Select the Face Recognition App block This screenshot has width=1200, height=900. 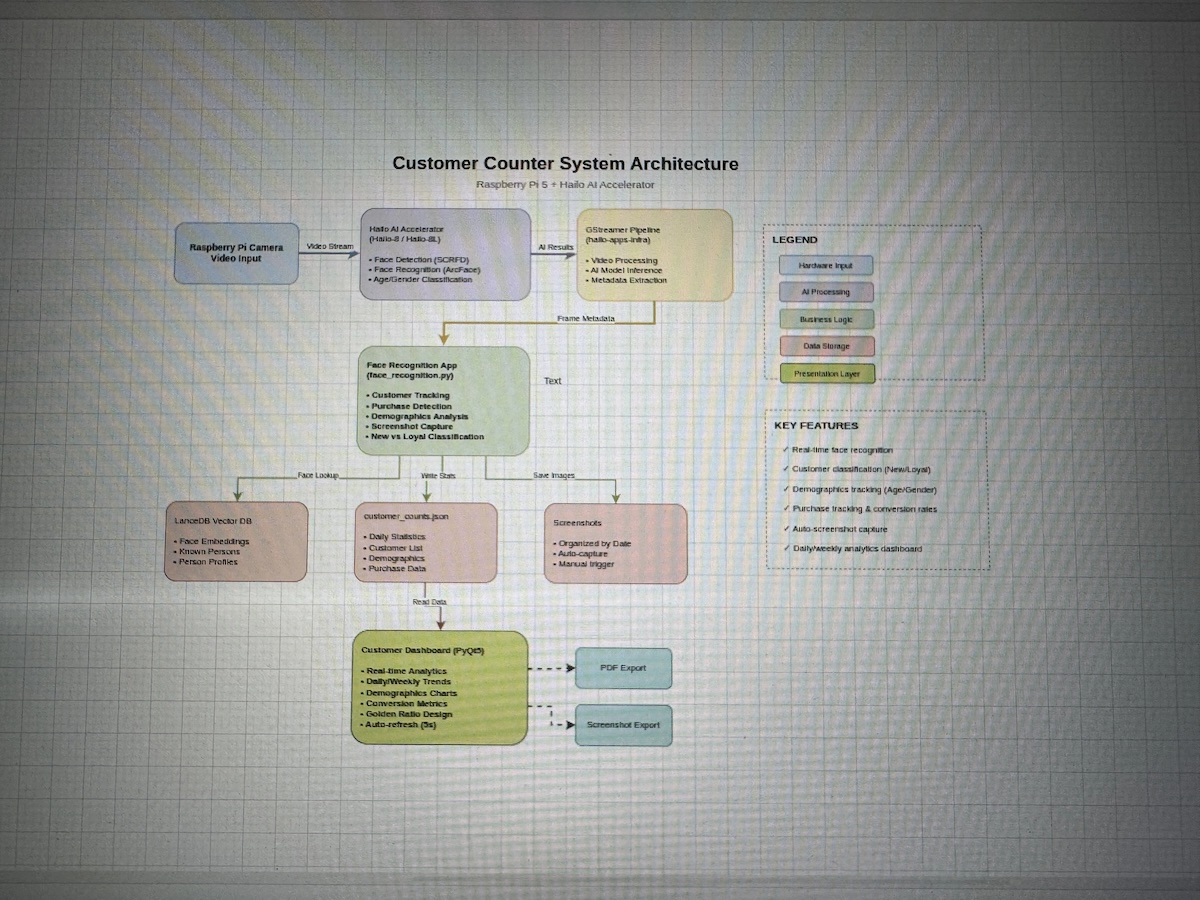coord(443,401)
